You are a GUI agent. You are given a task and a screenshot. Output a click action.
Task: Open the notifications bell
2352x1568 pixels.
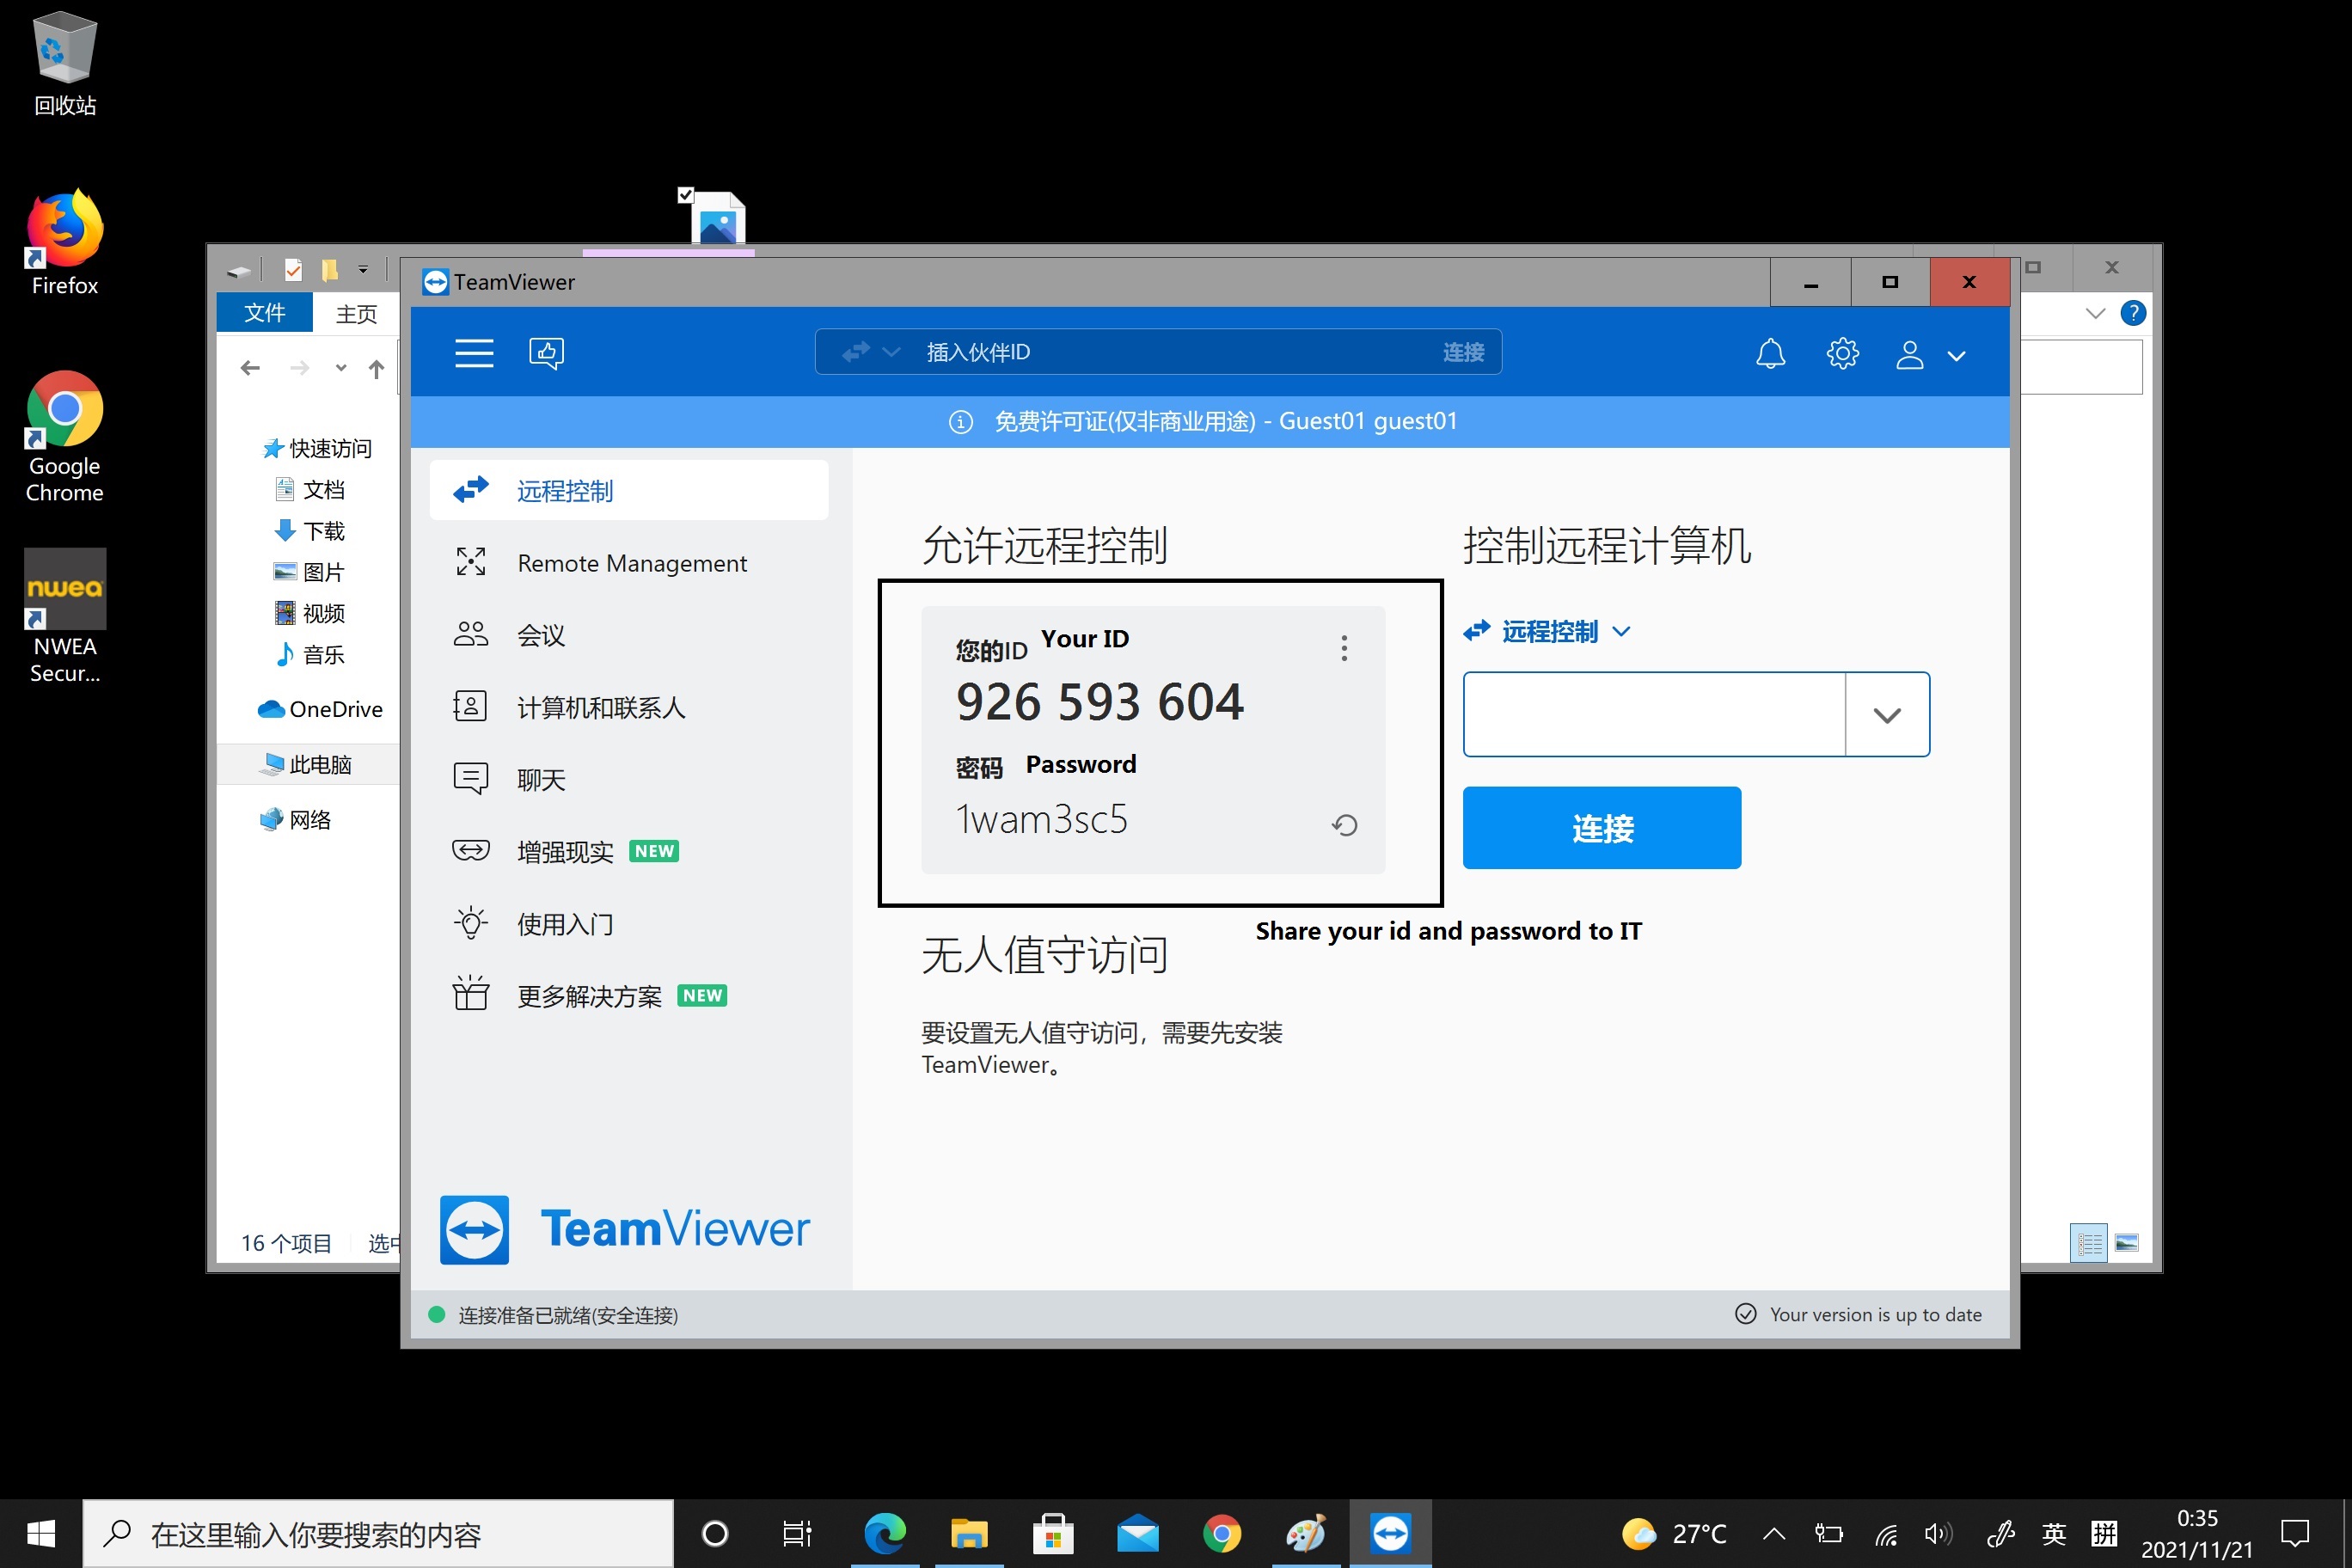point(1770,354)
